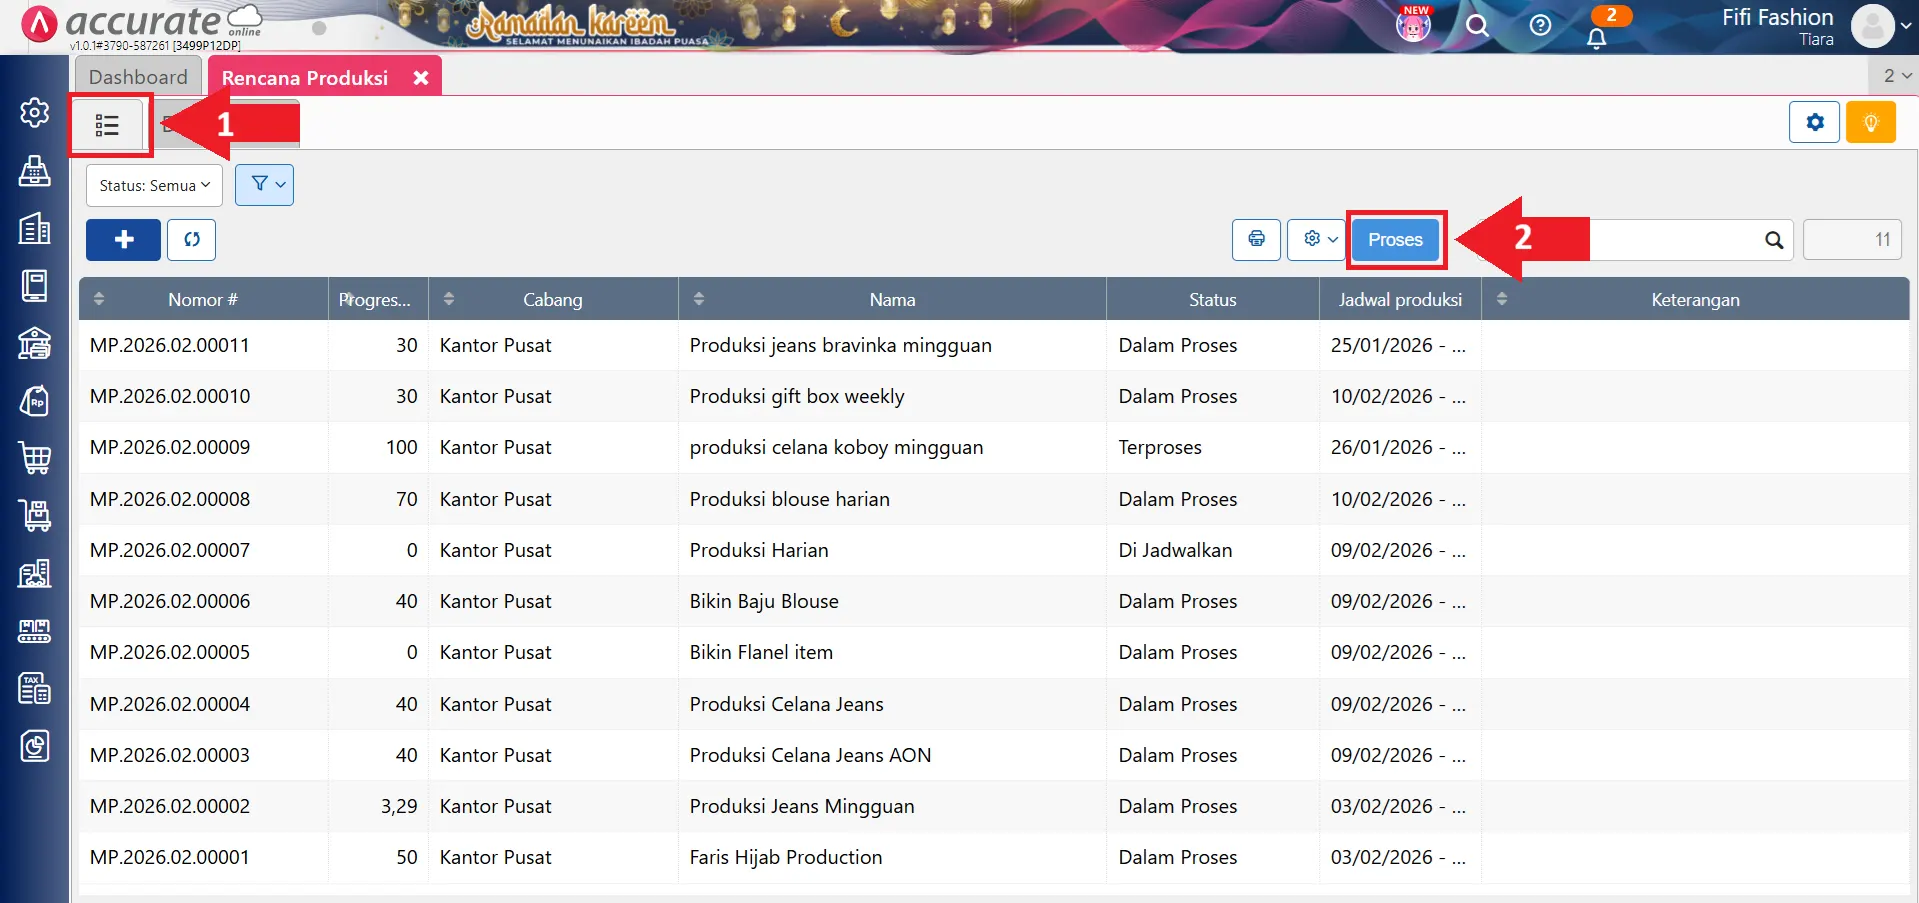The image size is (1919, 903).
Task: Open row MP.2026.02.00009 celana koboy
Action: (835, 448)
